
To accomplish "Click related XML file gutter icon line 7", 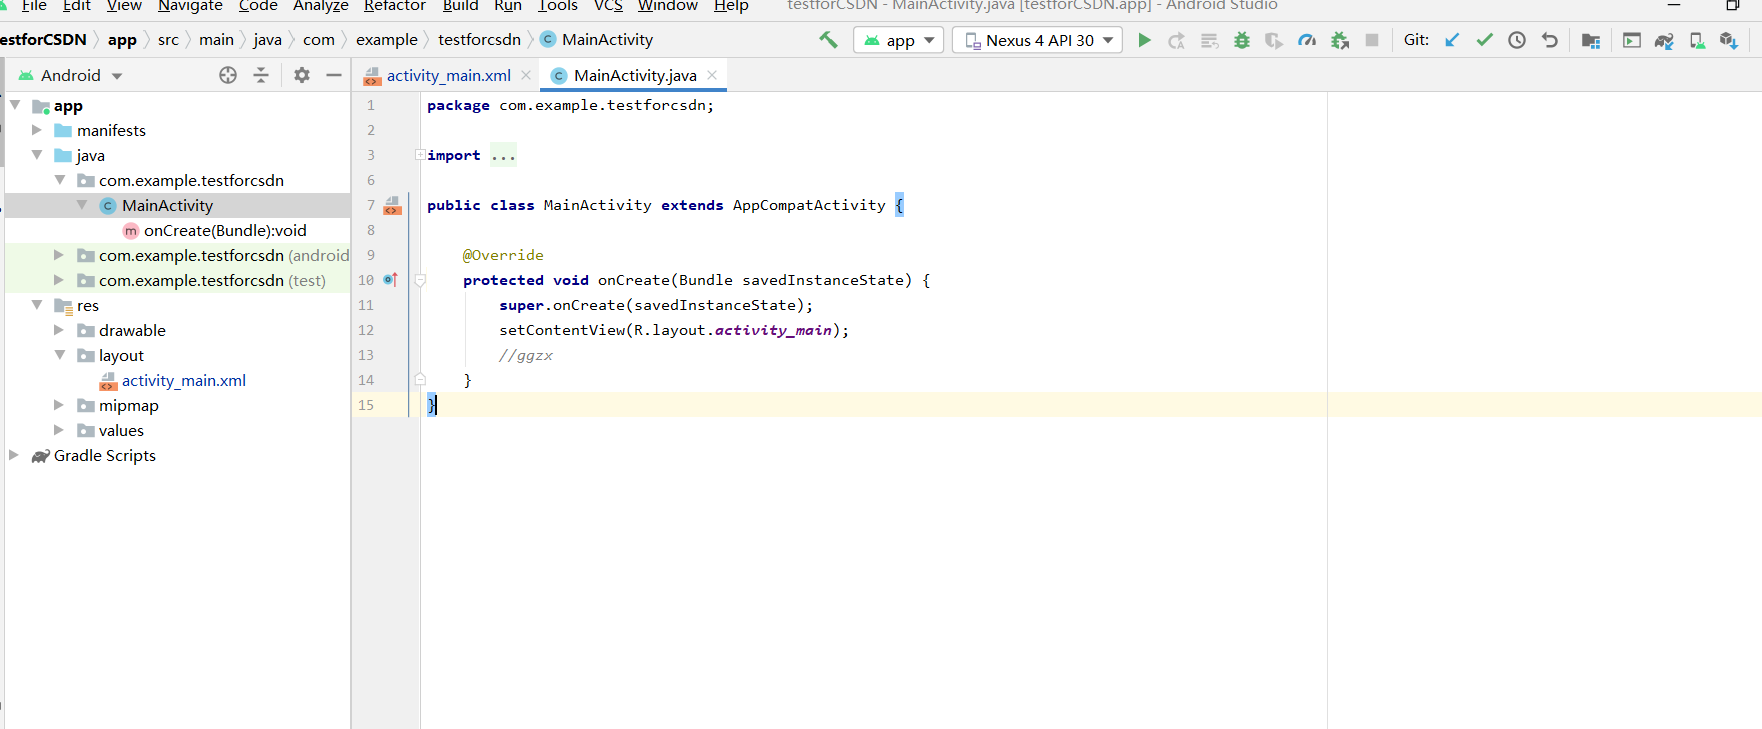I will (392, 205).
